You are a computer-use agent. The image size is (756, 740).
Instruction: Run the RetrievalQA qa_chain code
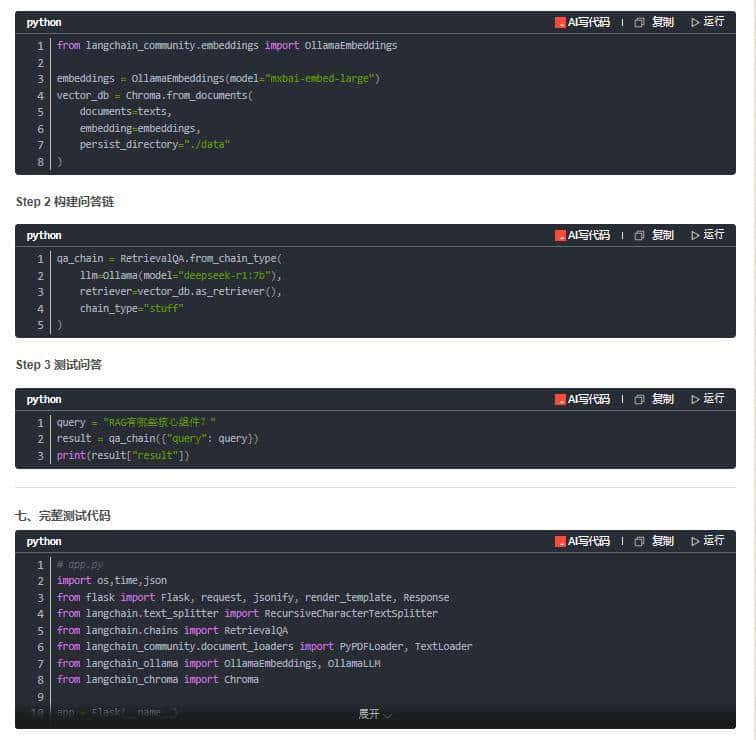707,235
